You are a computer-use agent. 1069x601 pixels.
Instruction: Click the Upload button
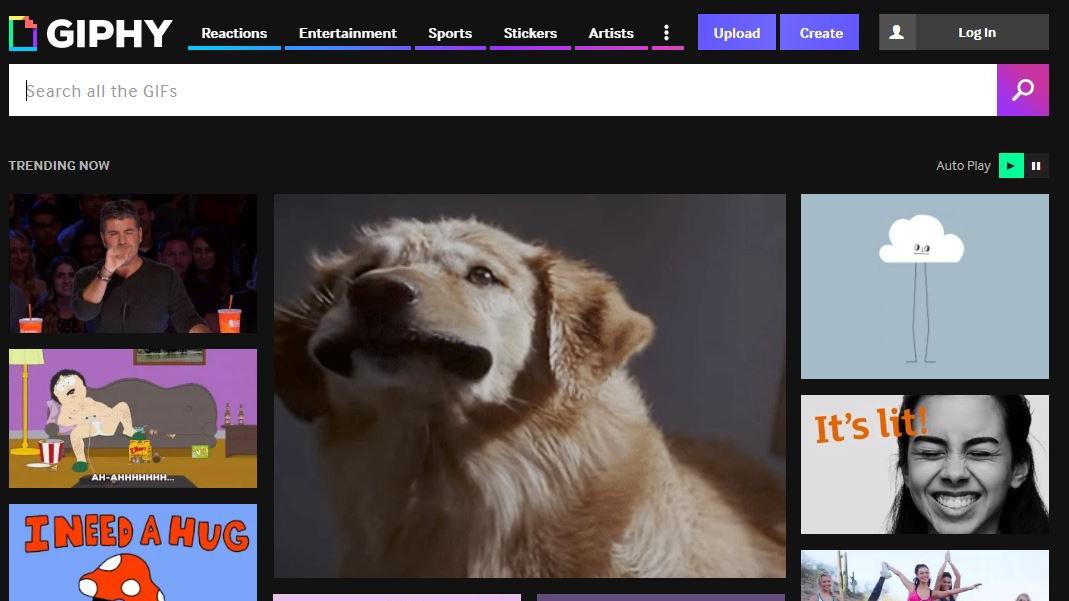tap(736, 32)
